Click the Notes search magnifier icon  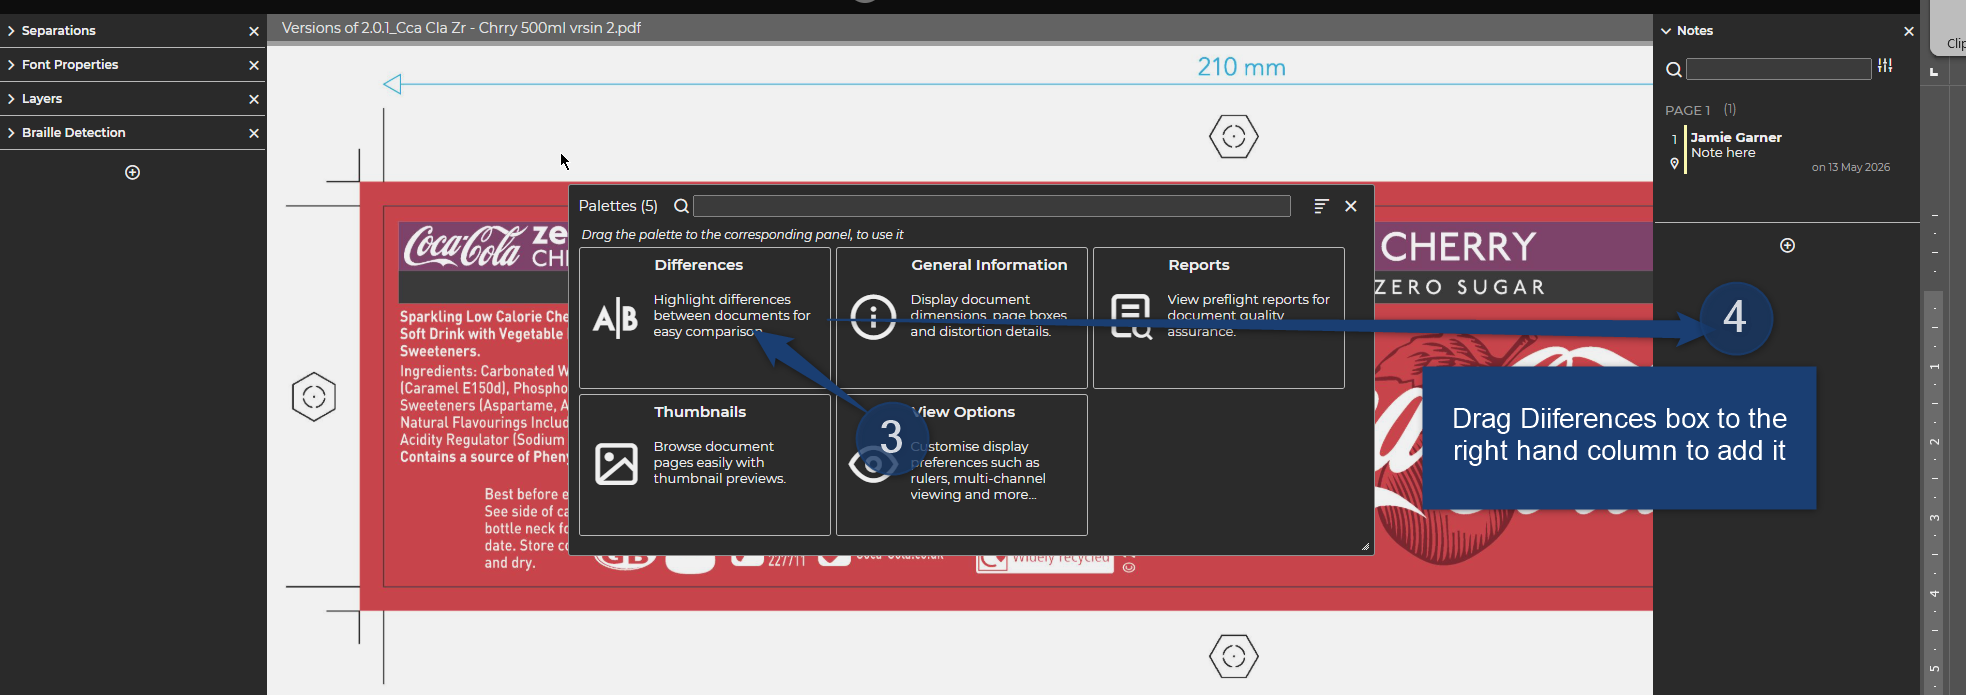tap(1673, 69)
